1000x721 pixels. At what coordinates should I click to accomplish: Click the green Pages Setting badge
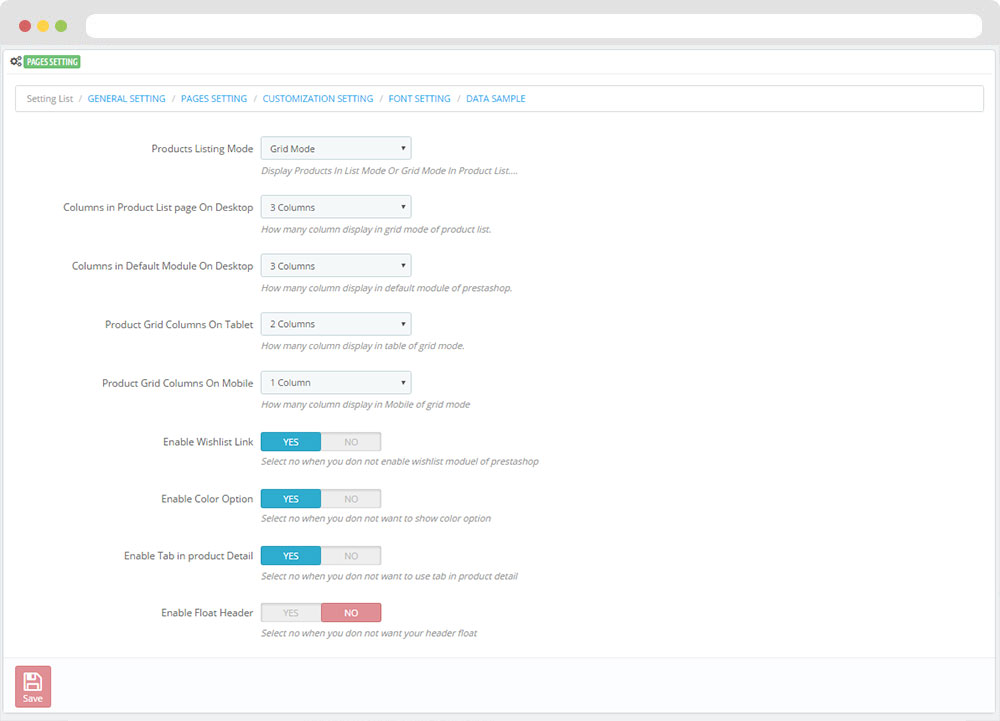[x=52, y=62]
